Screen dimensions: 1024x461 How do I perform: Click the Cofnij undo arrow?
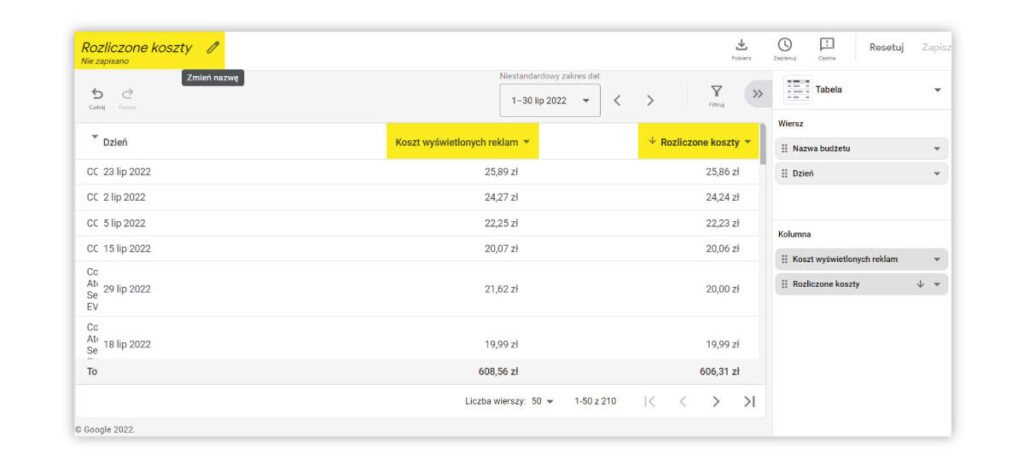click(97, 94)
